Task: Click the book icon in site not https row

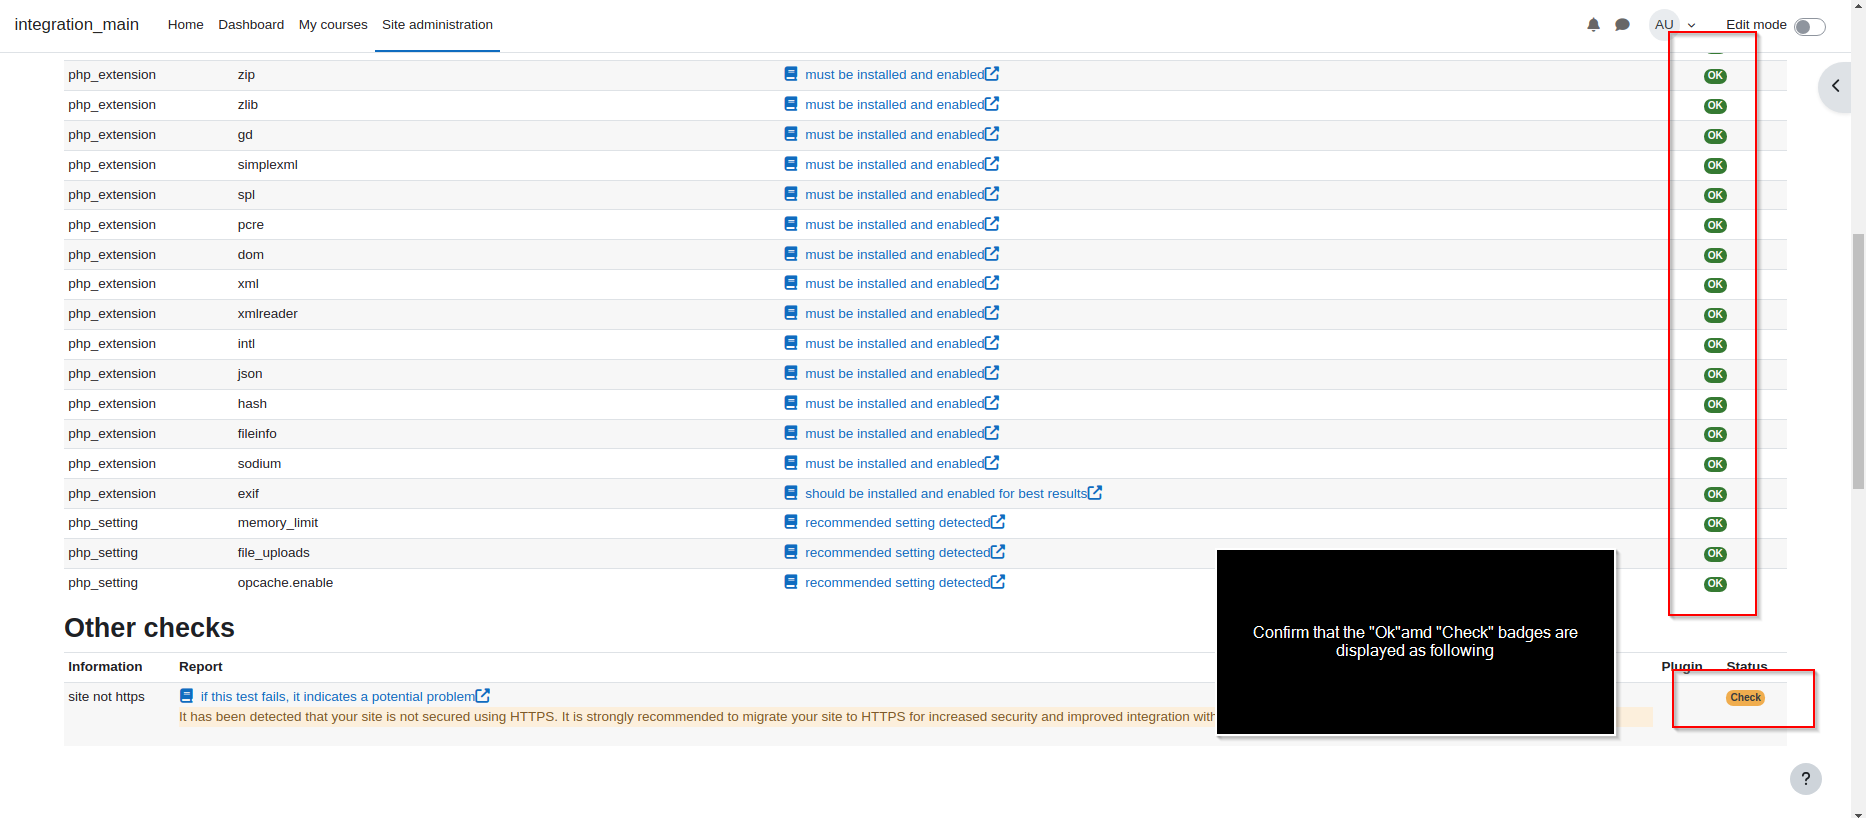Action: point(186,696)
